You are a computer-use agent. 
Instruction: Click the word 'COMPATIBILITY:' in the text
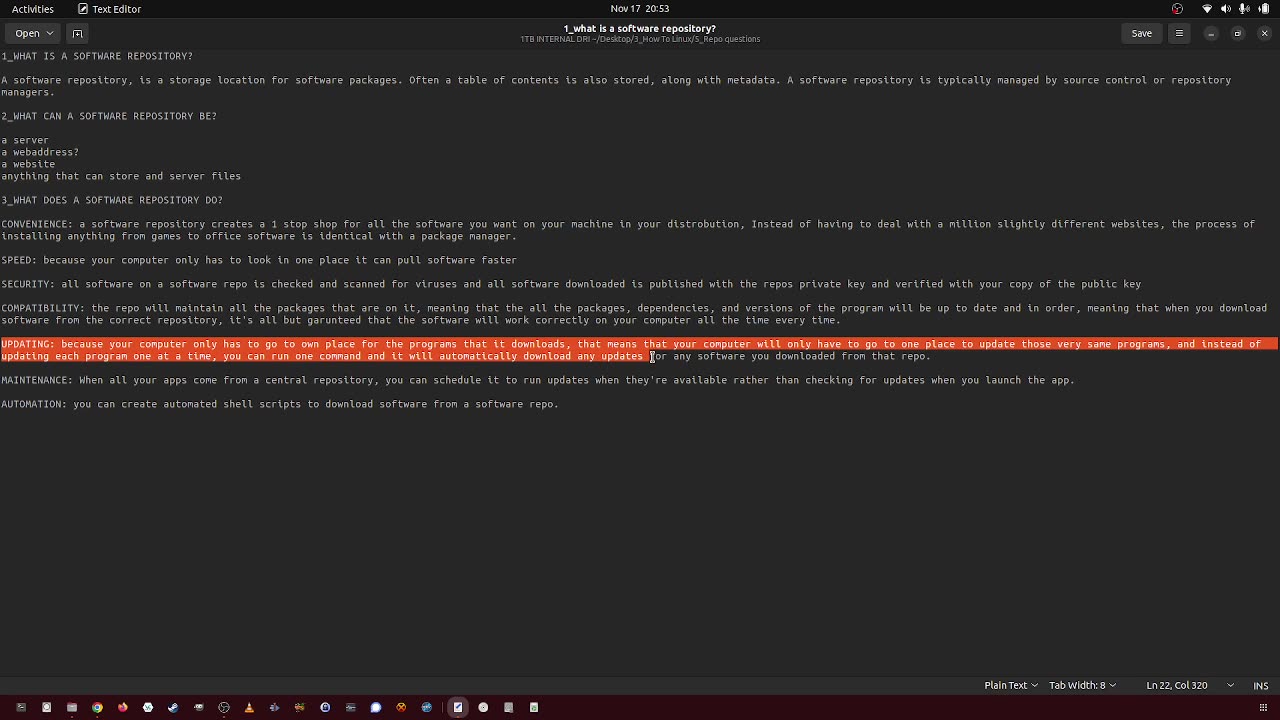click(x=43, y=308)
